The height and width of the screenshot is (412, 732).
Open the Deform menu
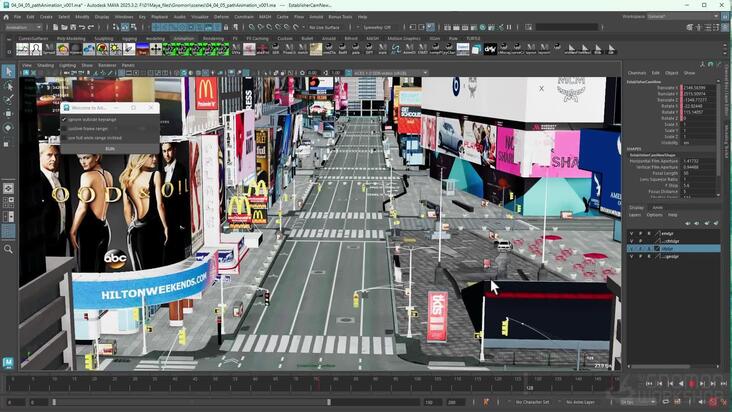(x=221, y=17)
